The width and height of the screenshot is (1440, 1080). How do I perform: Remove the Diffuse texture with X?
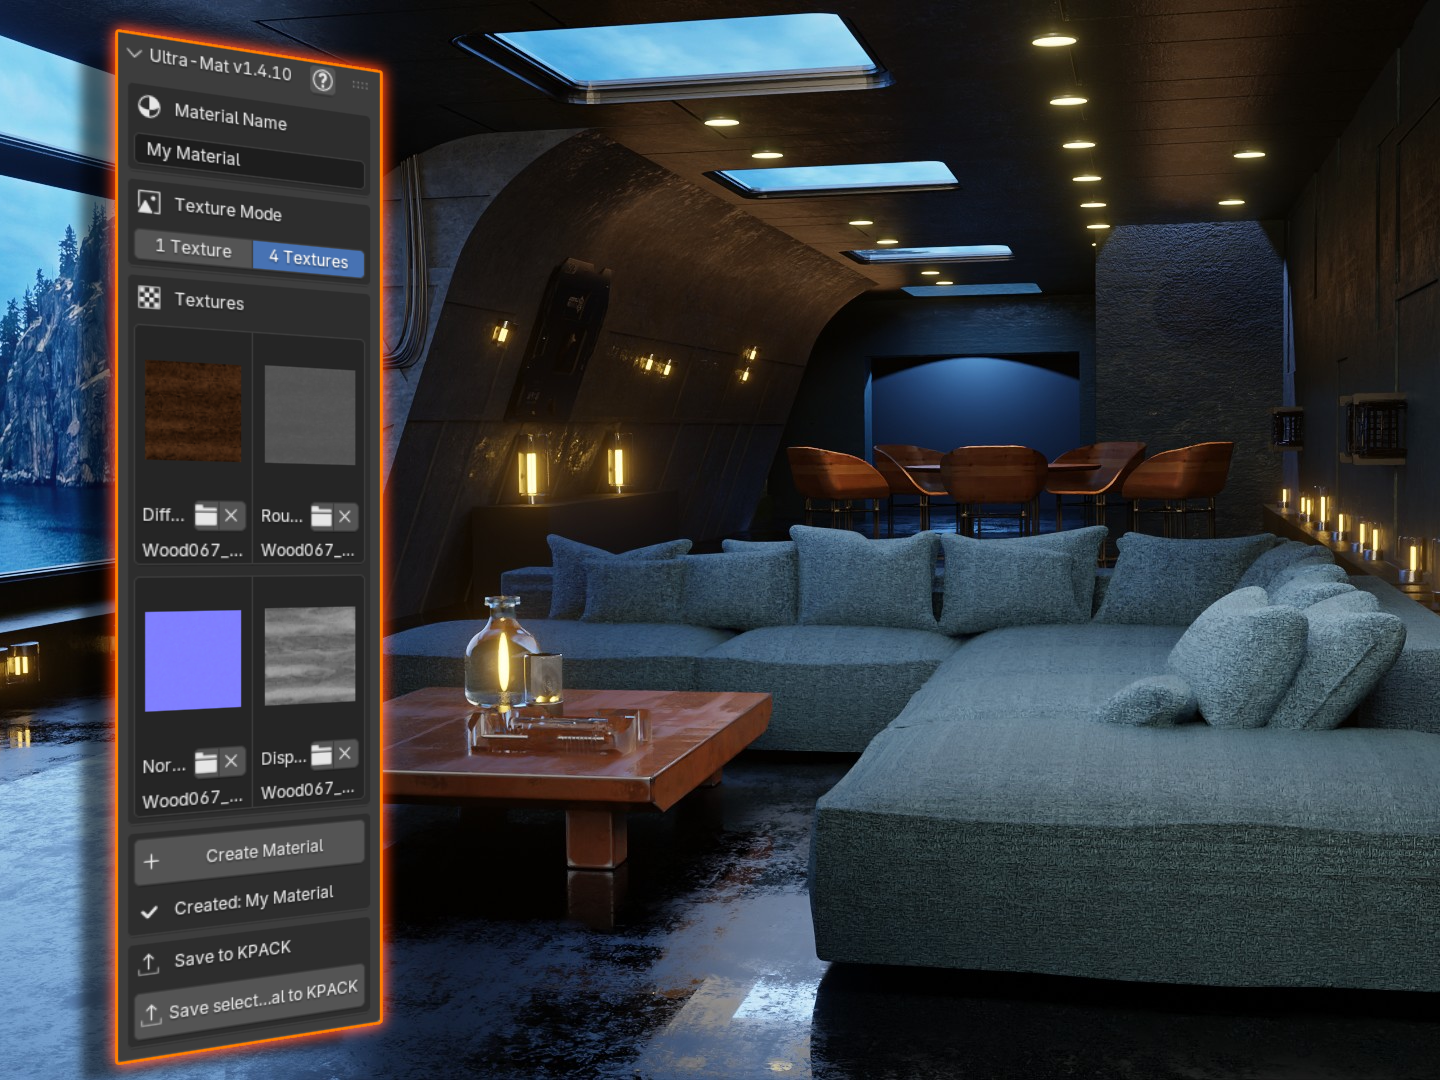click(x=231, y=515)
